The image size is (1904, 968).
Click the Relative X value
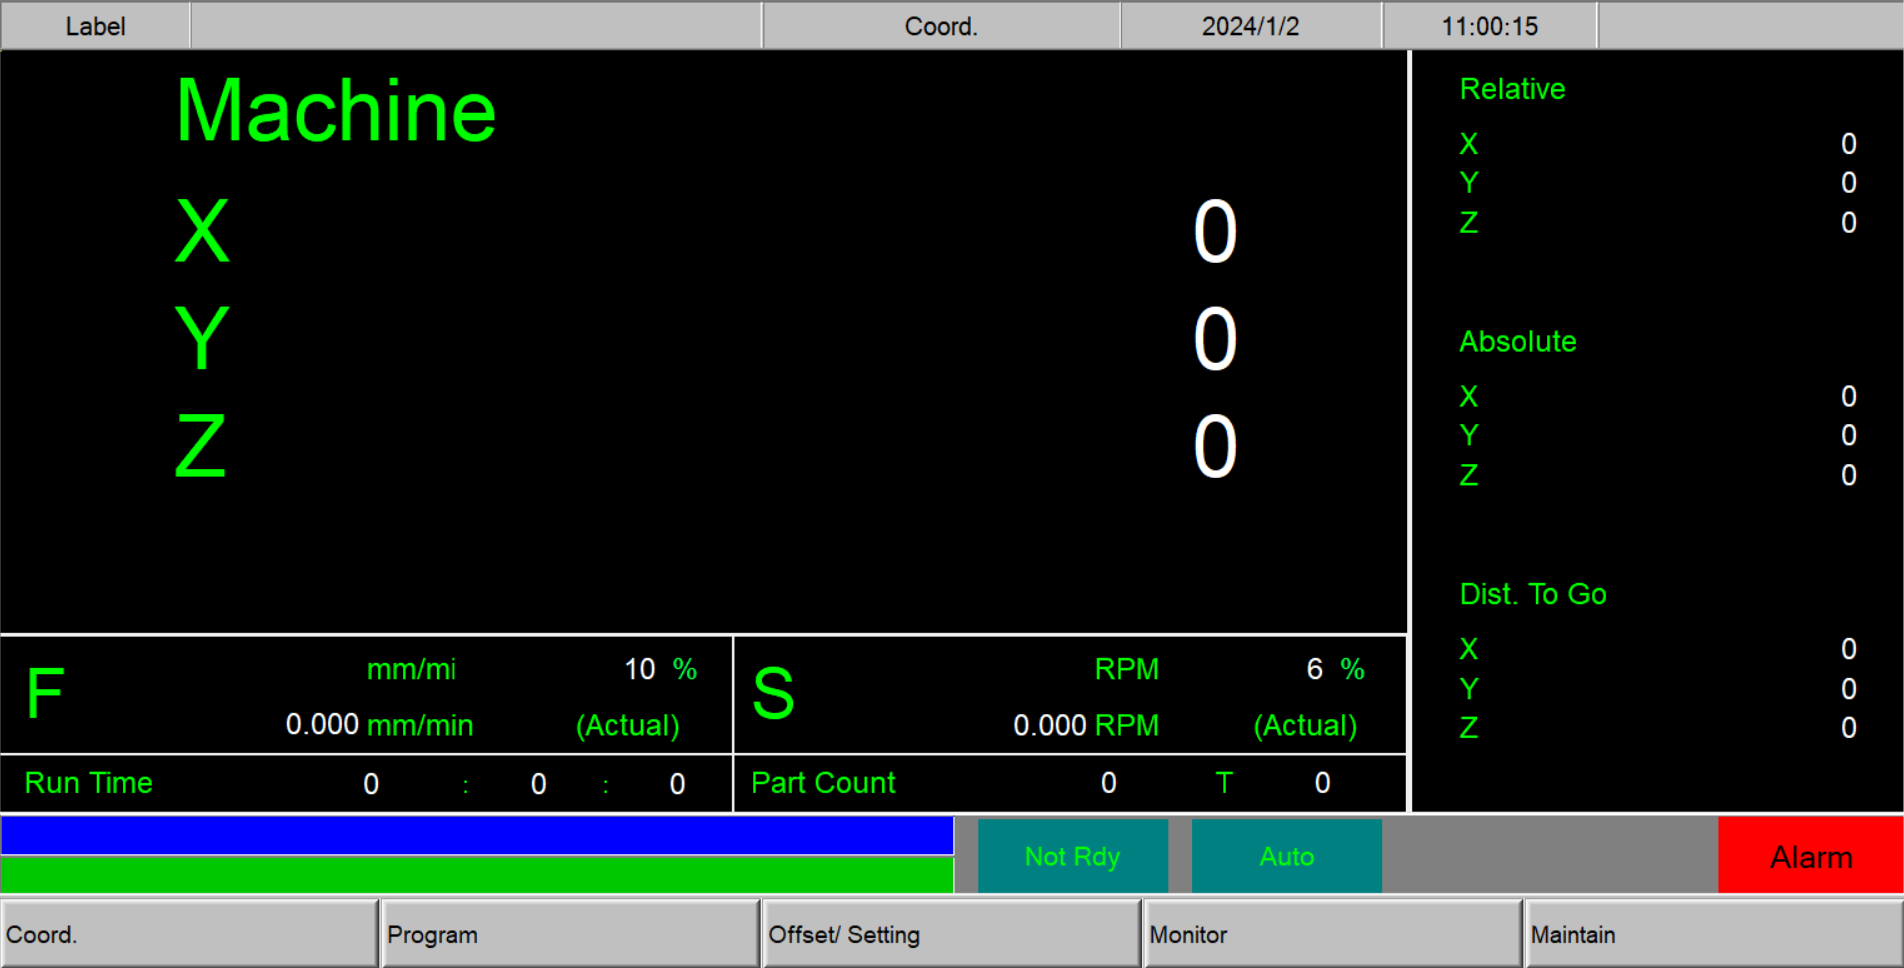(x=1848, y=144)
